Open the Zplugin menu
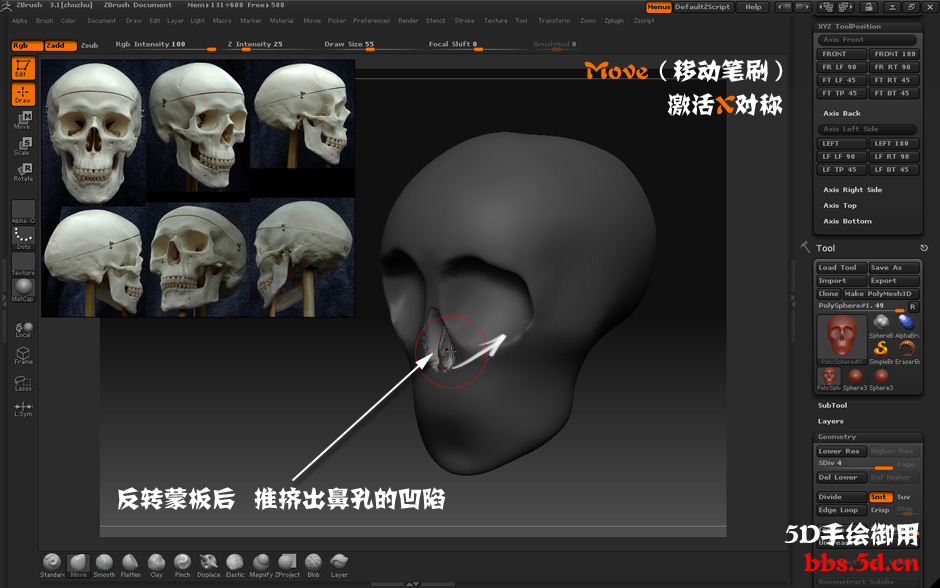Image resolution: width=940 pixels, height=588 pixels. click(614, 20)
